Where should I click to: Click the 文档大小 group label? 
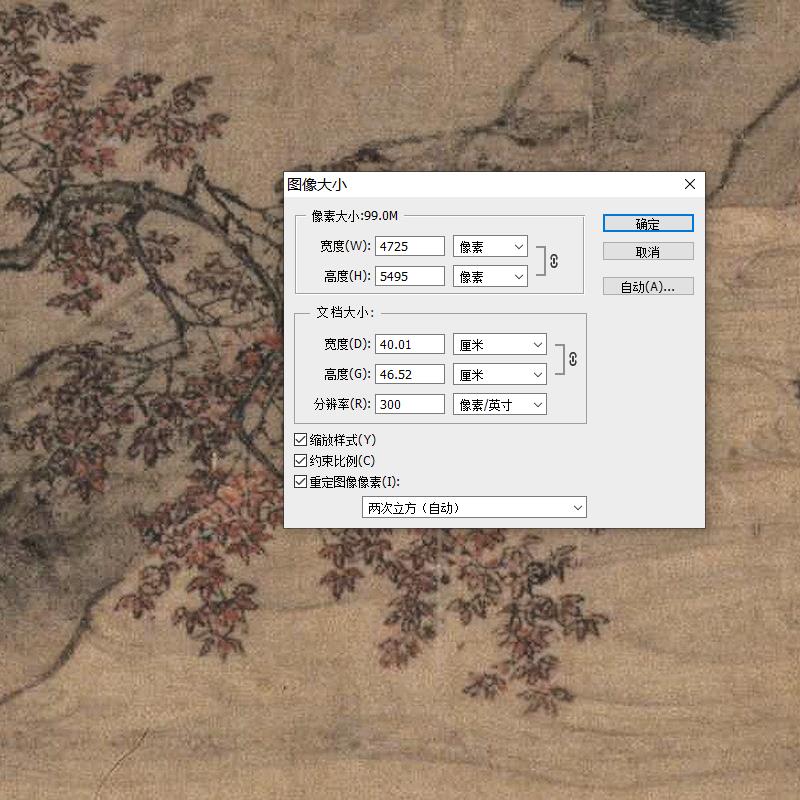345,312
